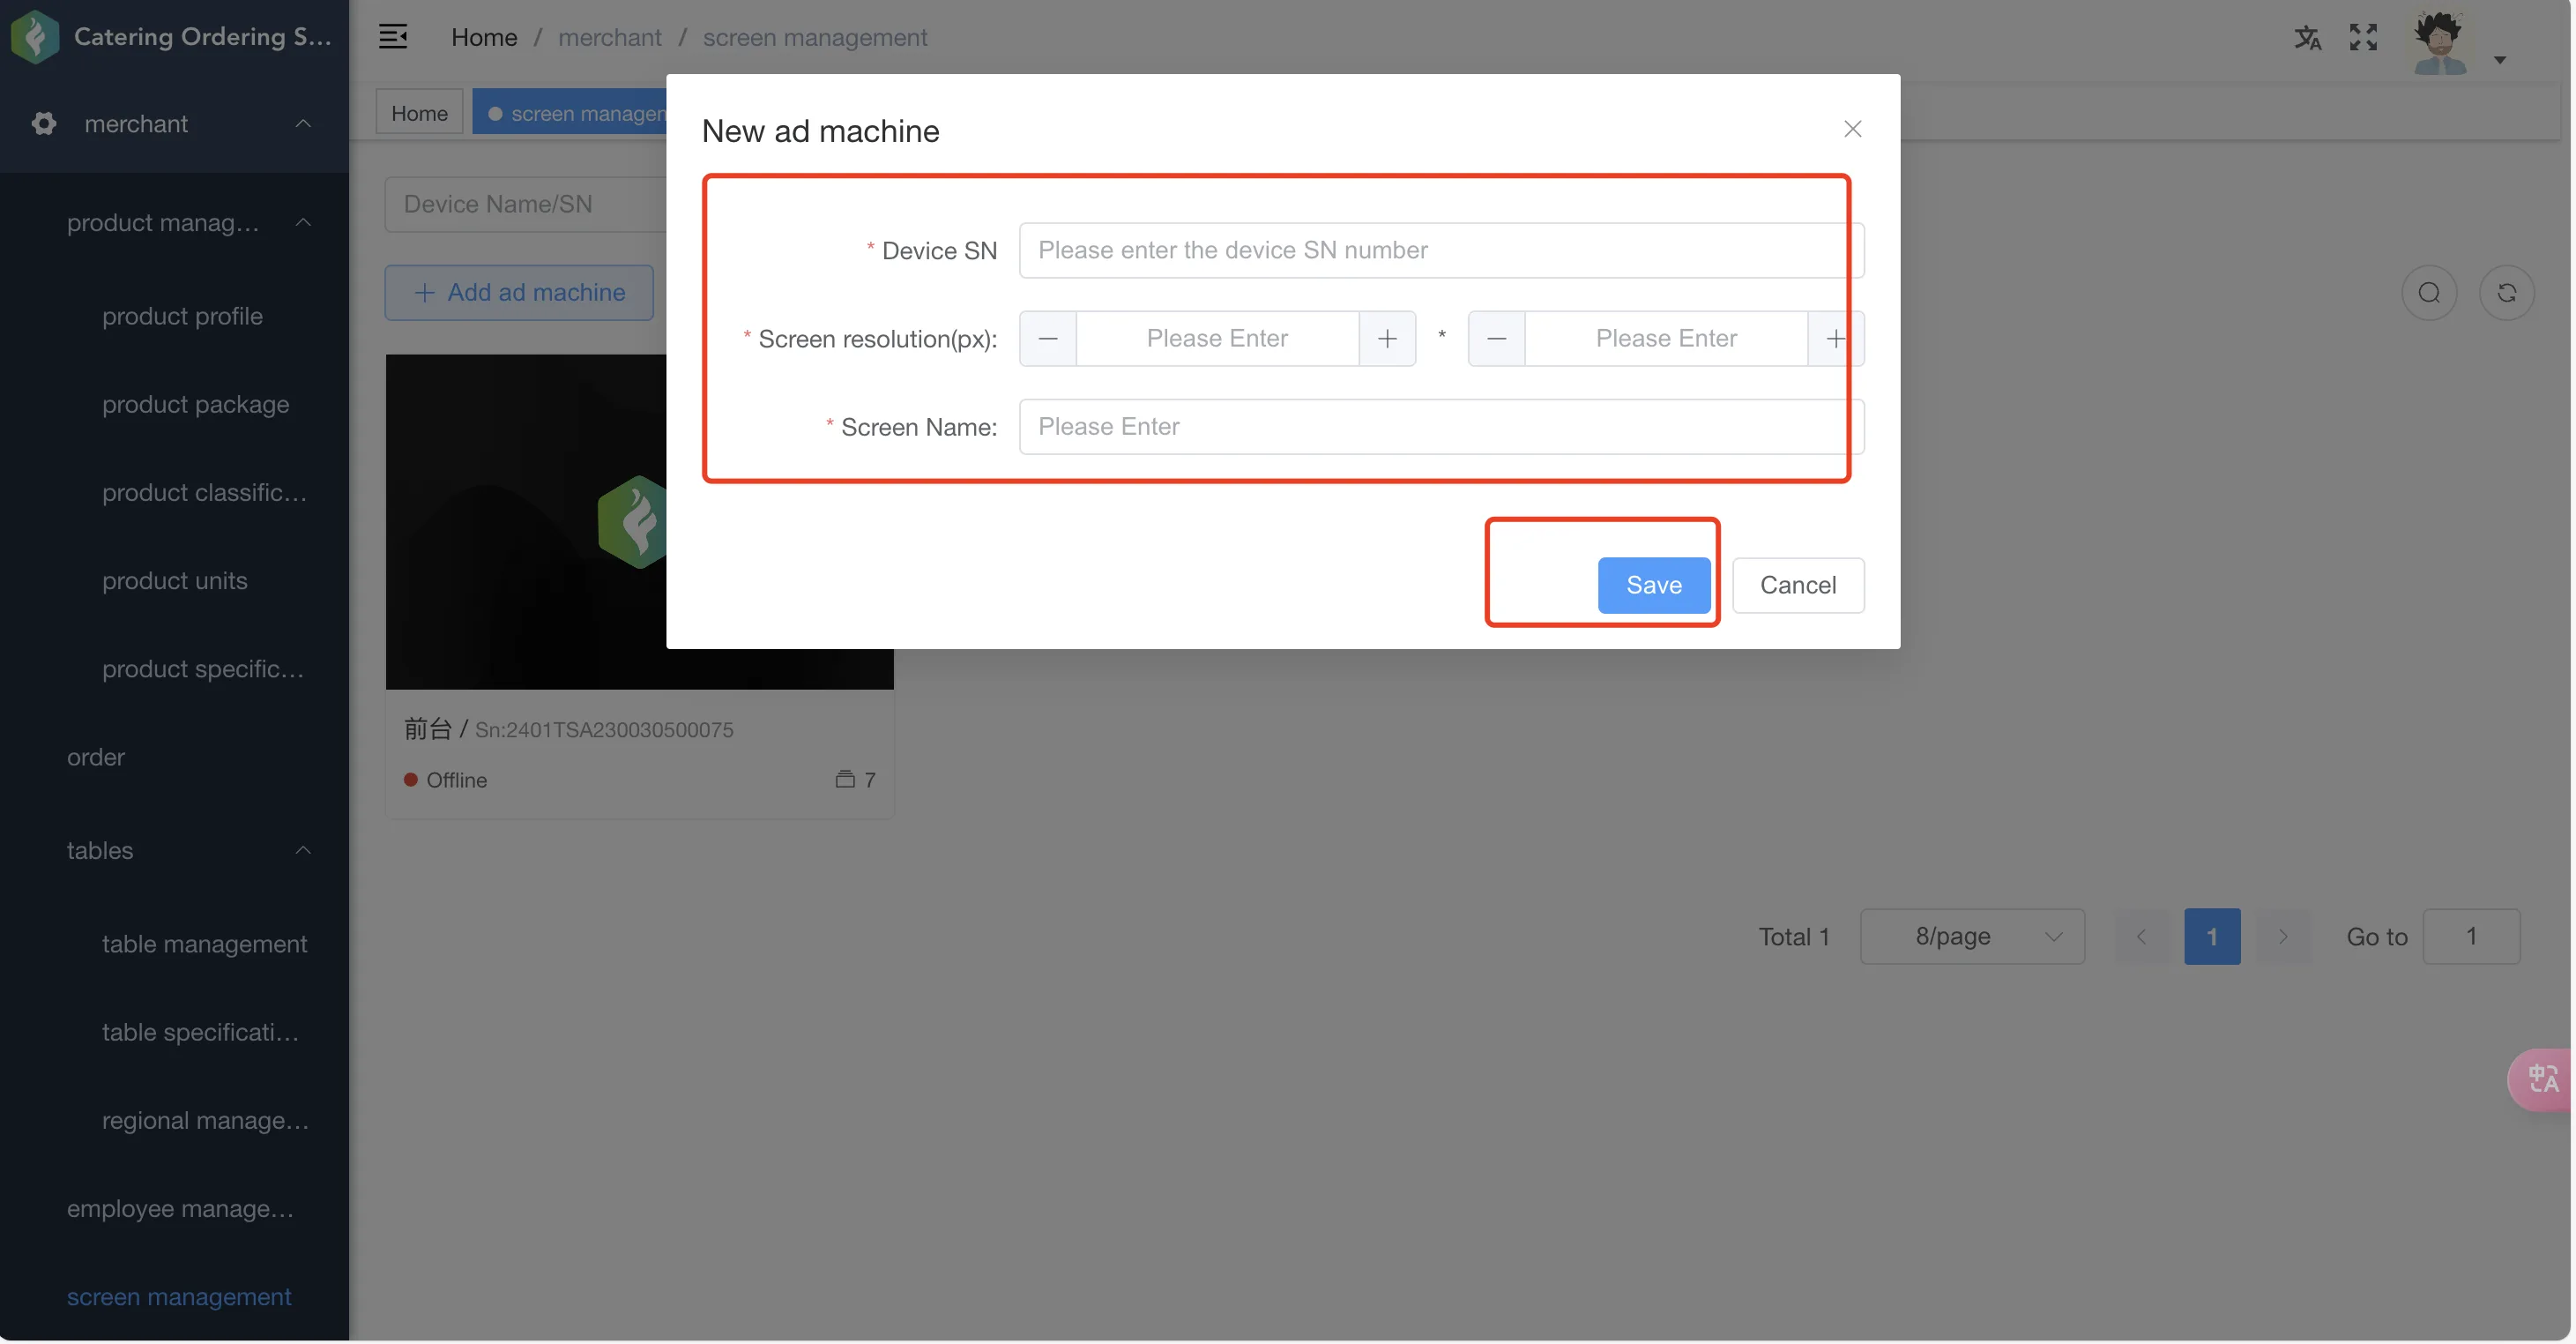The image size is (2576, 1344).
Task: Click the Catering Ordering System logo
Action: 35,37
